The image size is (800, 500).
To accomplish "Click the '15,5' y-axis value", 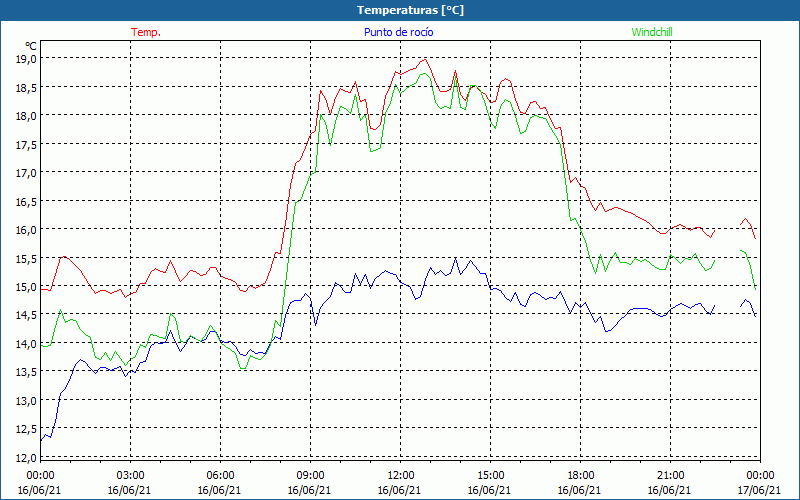I will (x=26, y=258).
